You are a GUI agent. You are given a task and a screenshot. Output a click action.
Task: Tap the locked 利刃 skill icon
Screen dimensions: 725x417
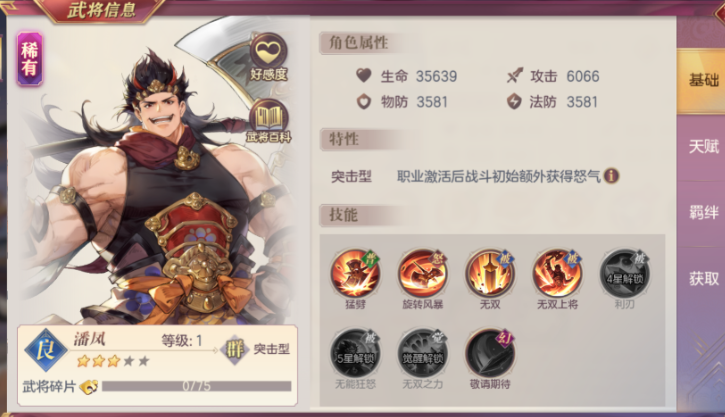click(x=625, y=274)
